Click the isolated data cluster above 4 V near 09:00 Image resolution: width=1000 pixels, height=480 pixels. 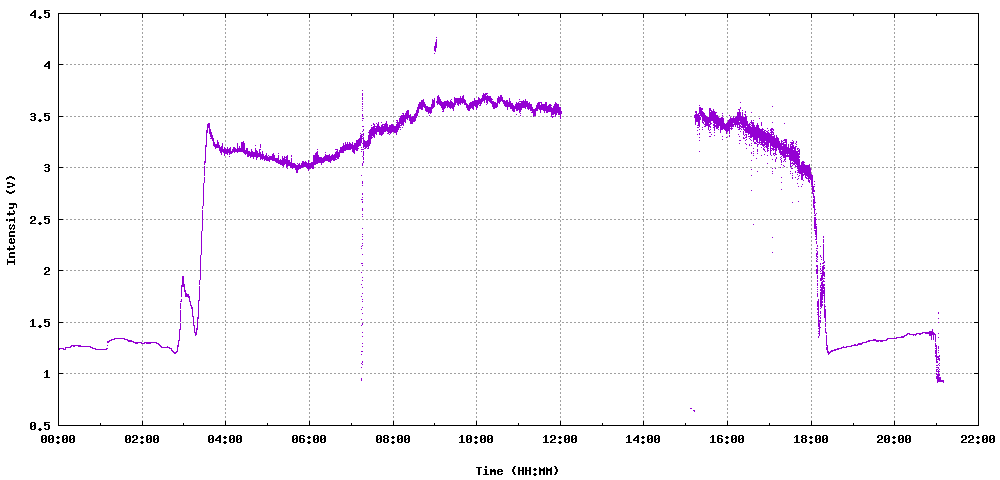tap(436, 45)
